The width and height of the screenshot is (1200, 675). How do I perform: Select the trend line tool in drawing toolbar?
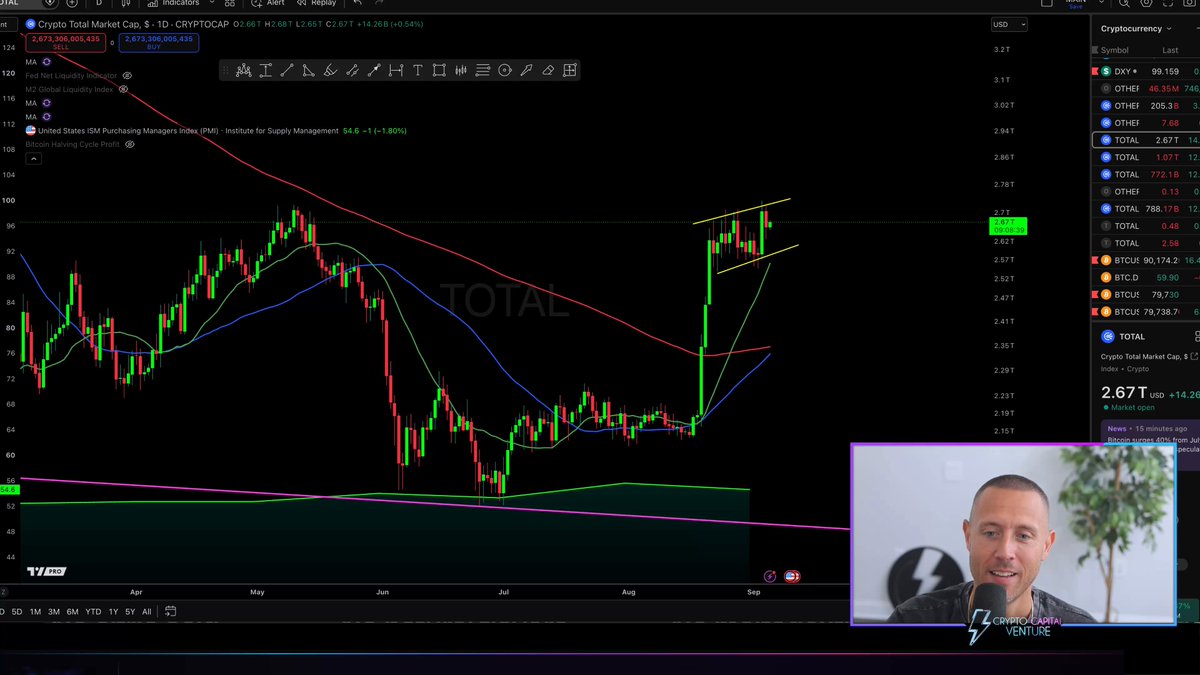pyautogui.click(x=287, y=70)
